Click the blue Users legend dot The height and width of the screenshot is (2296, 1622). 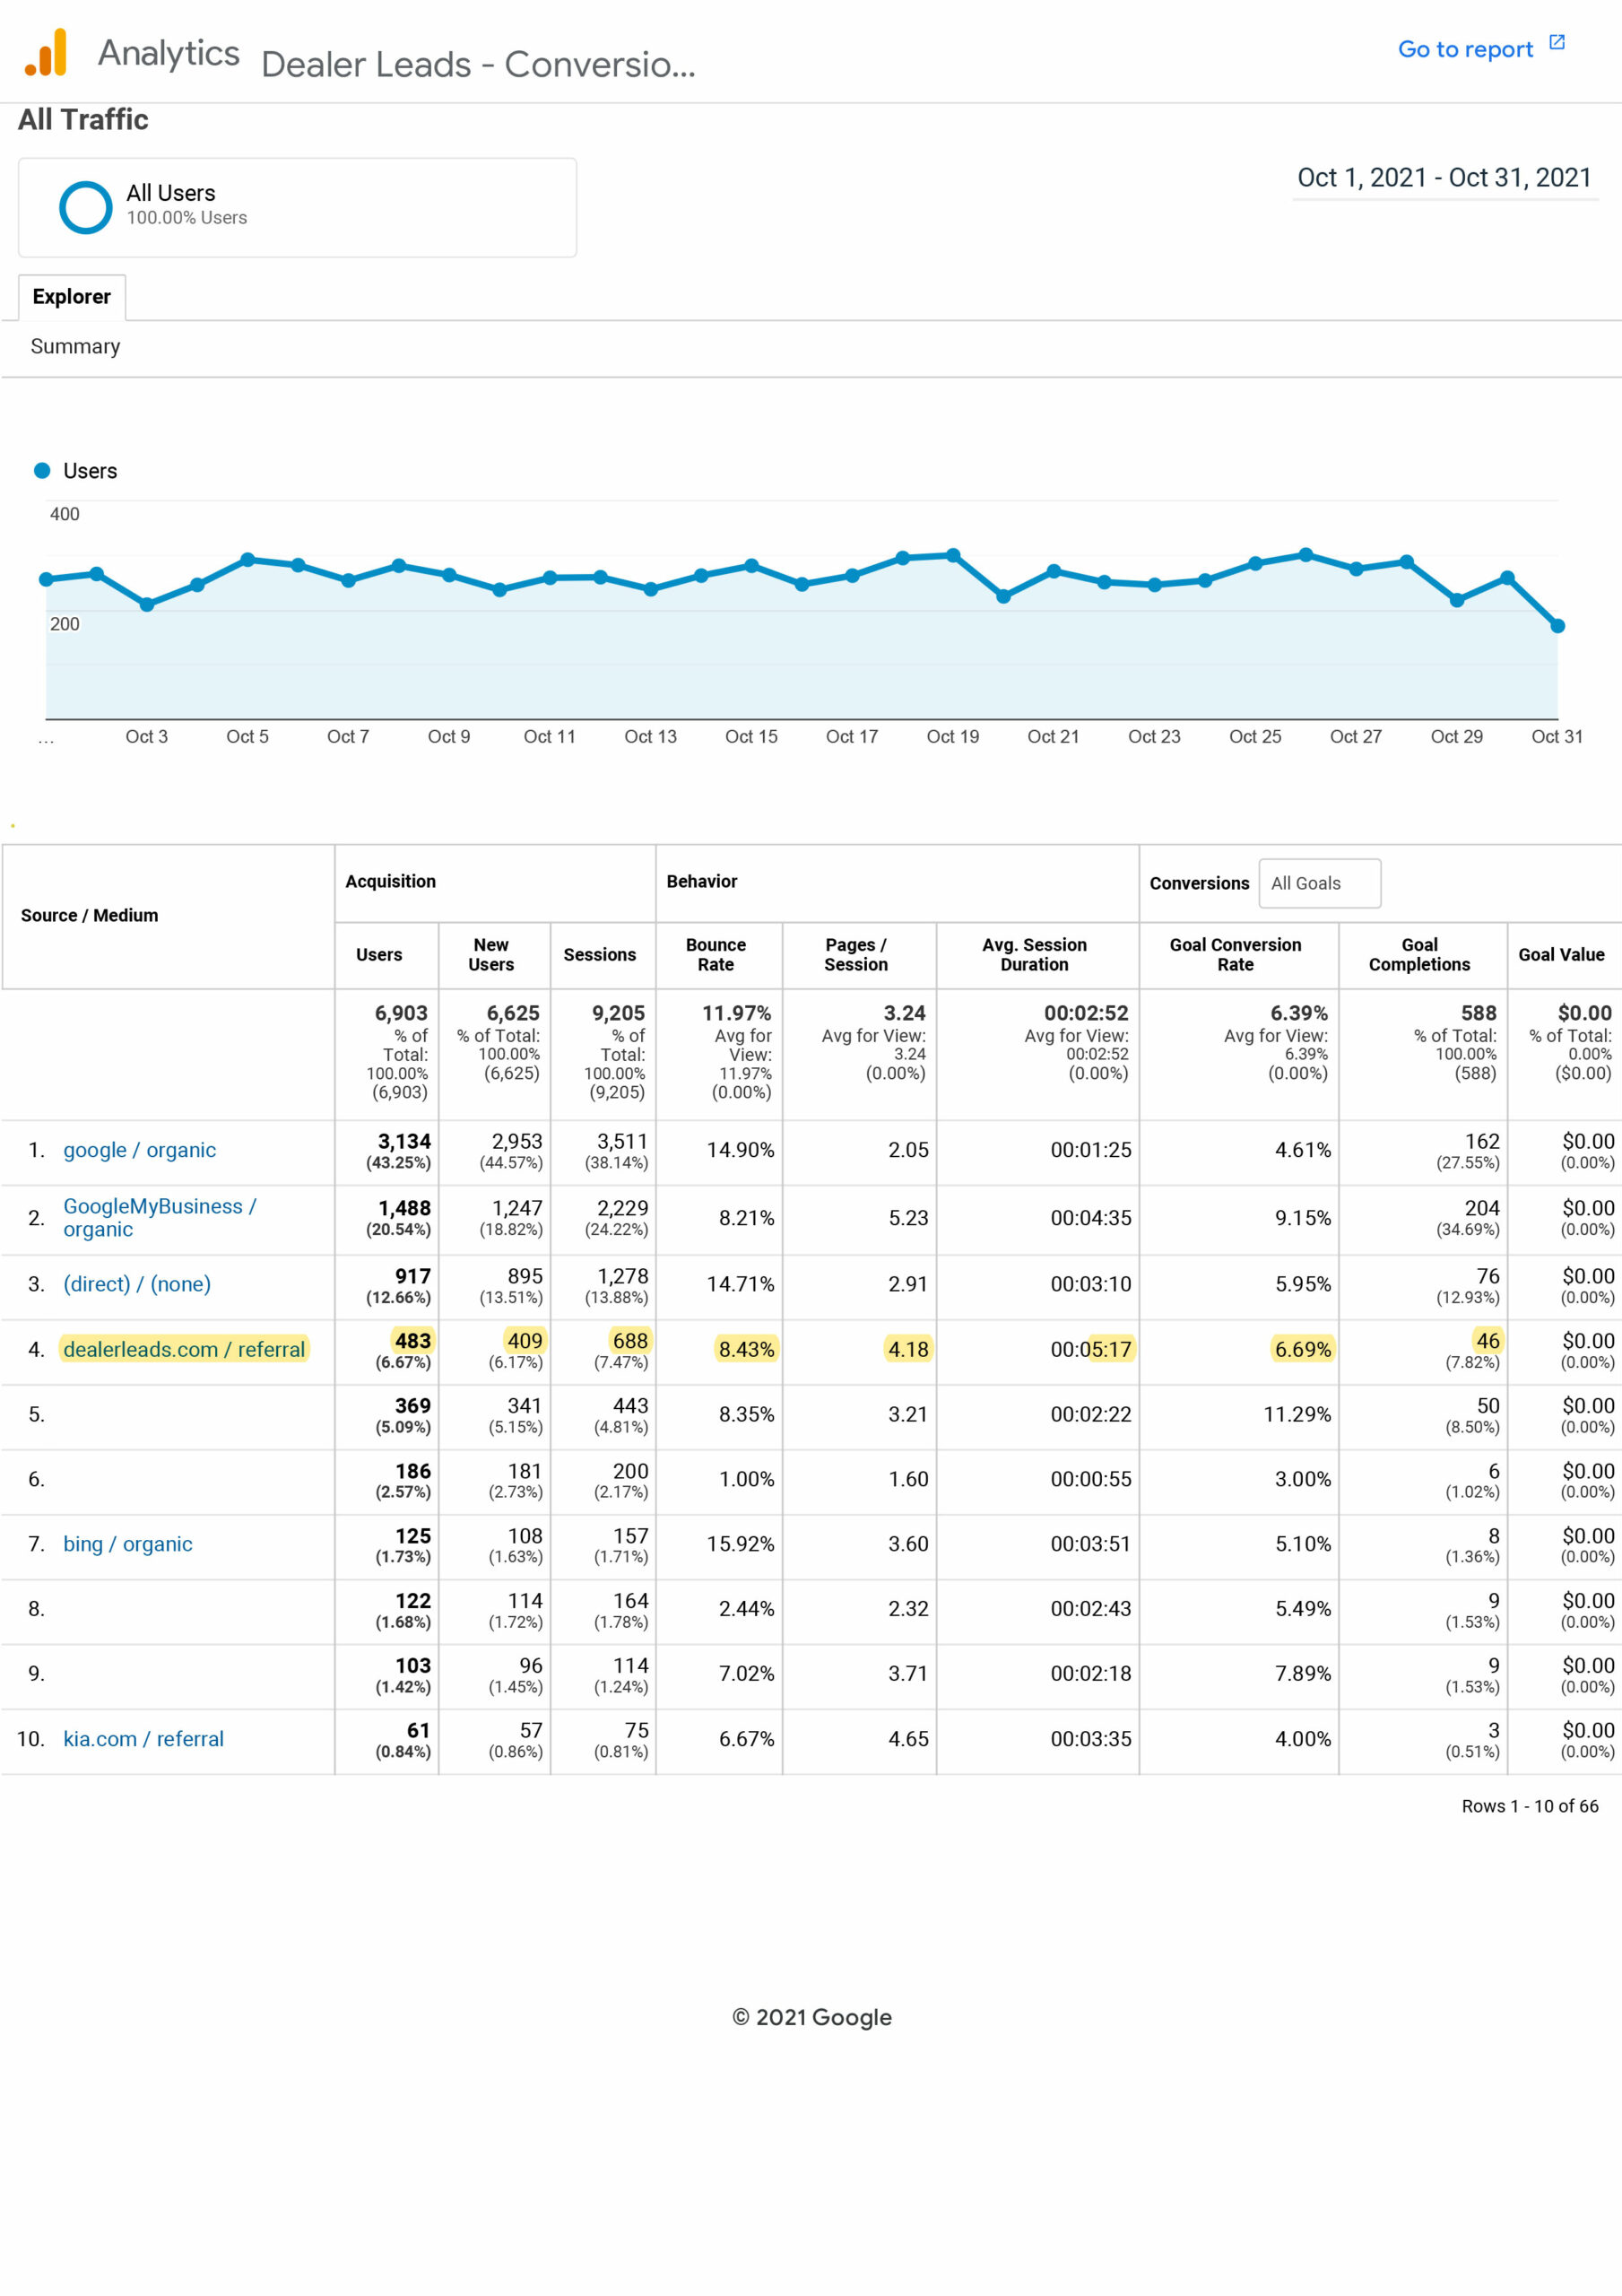[42, 470]
